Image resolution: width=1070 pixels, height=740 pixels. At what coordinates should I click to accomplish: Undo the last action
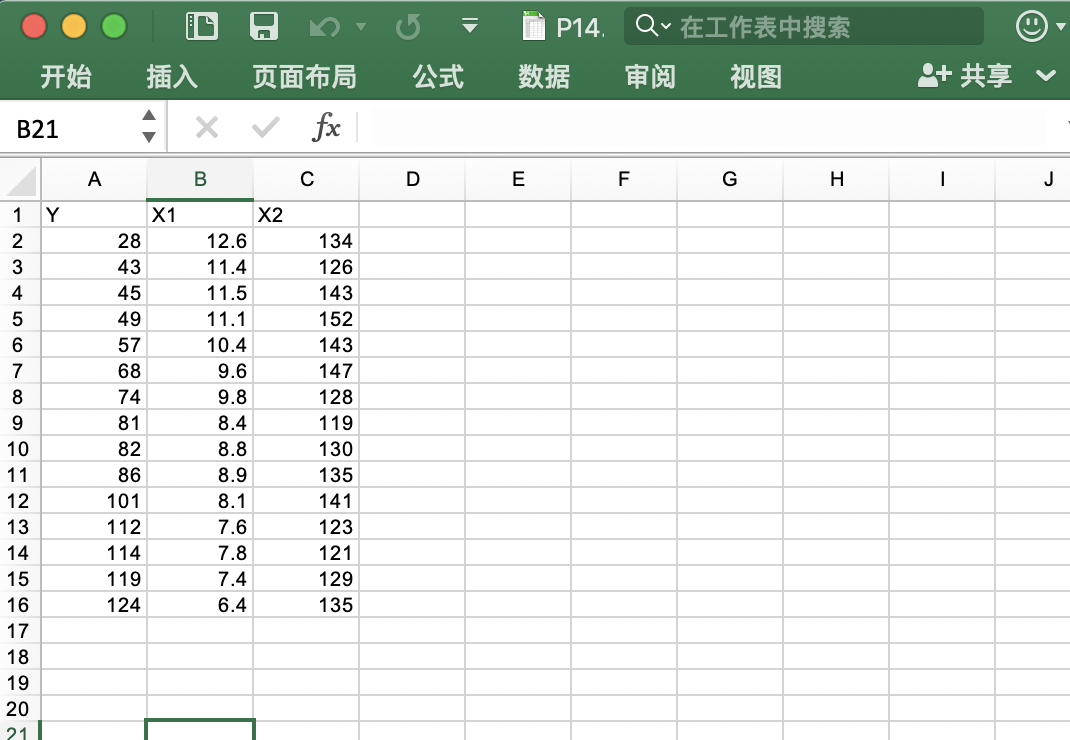tap(324, 27)
